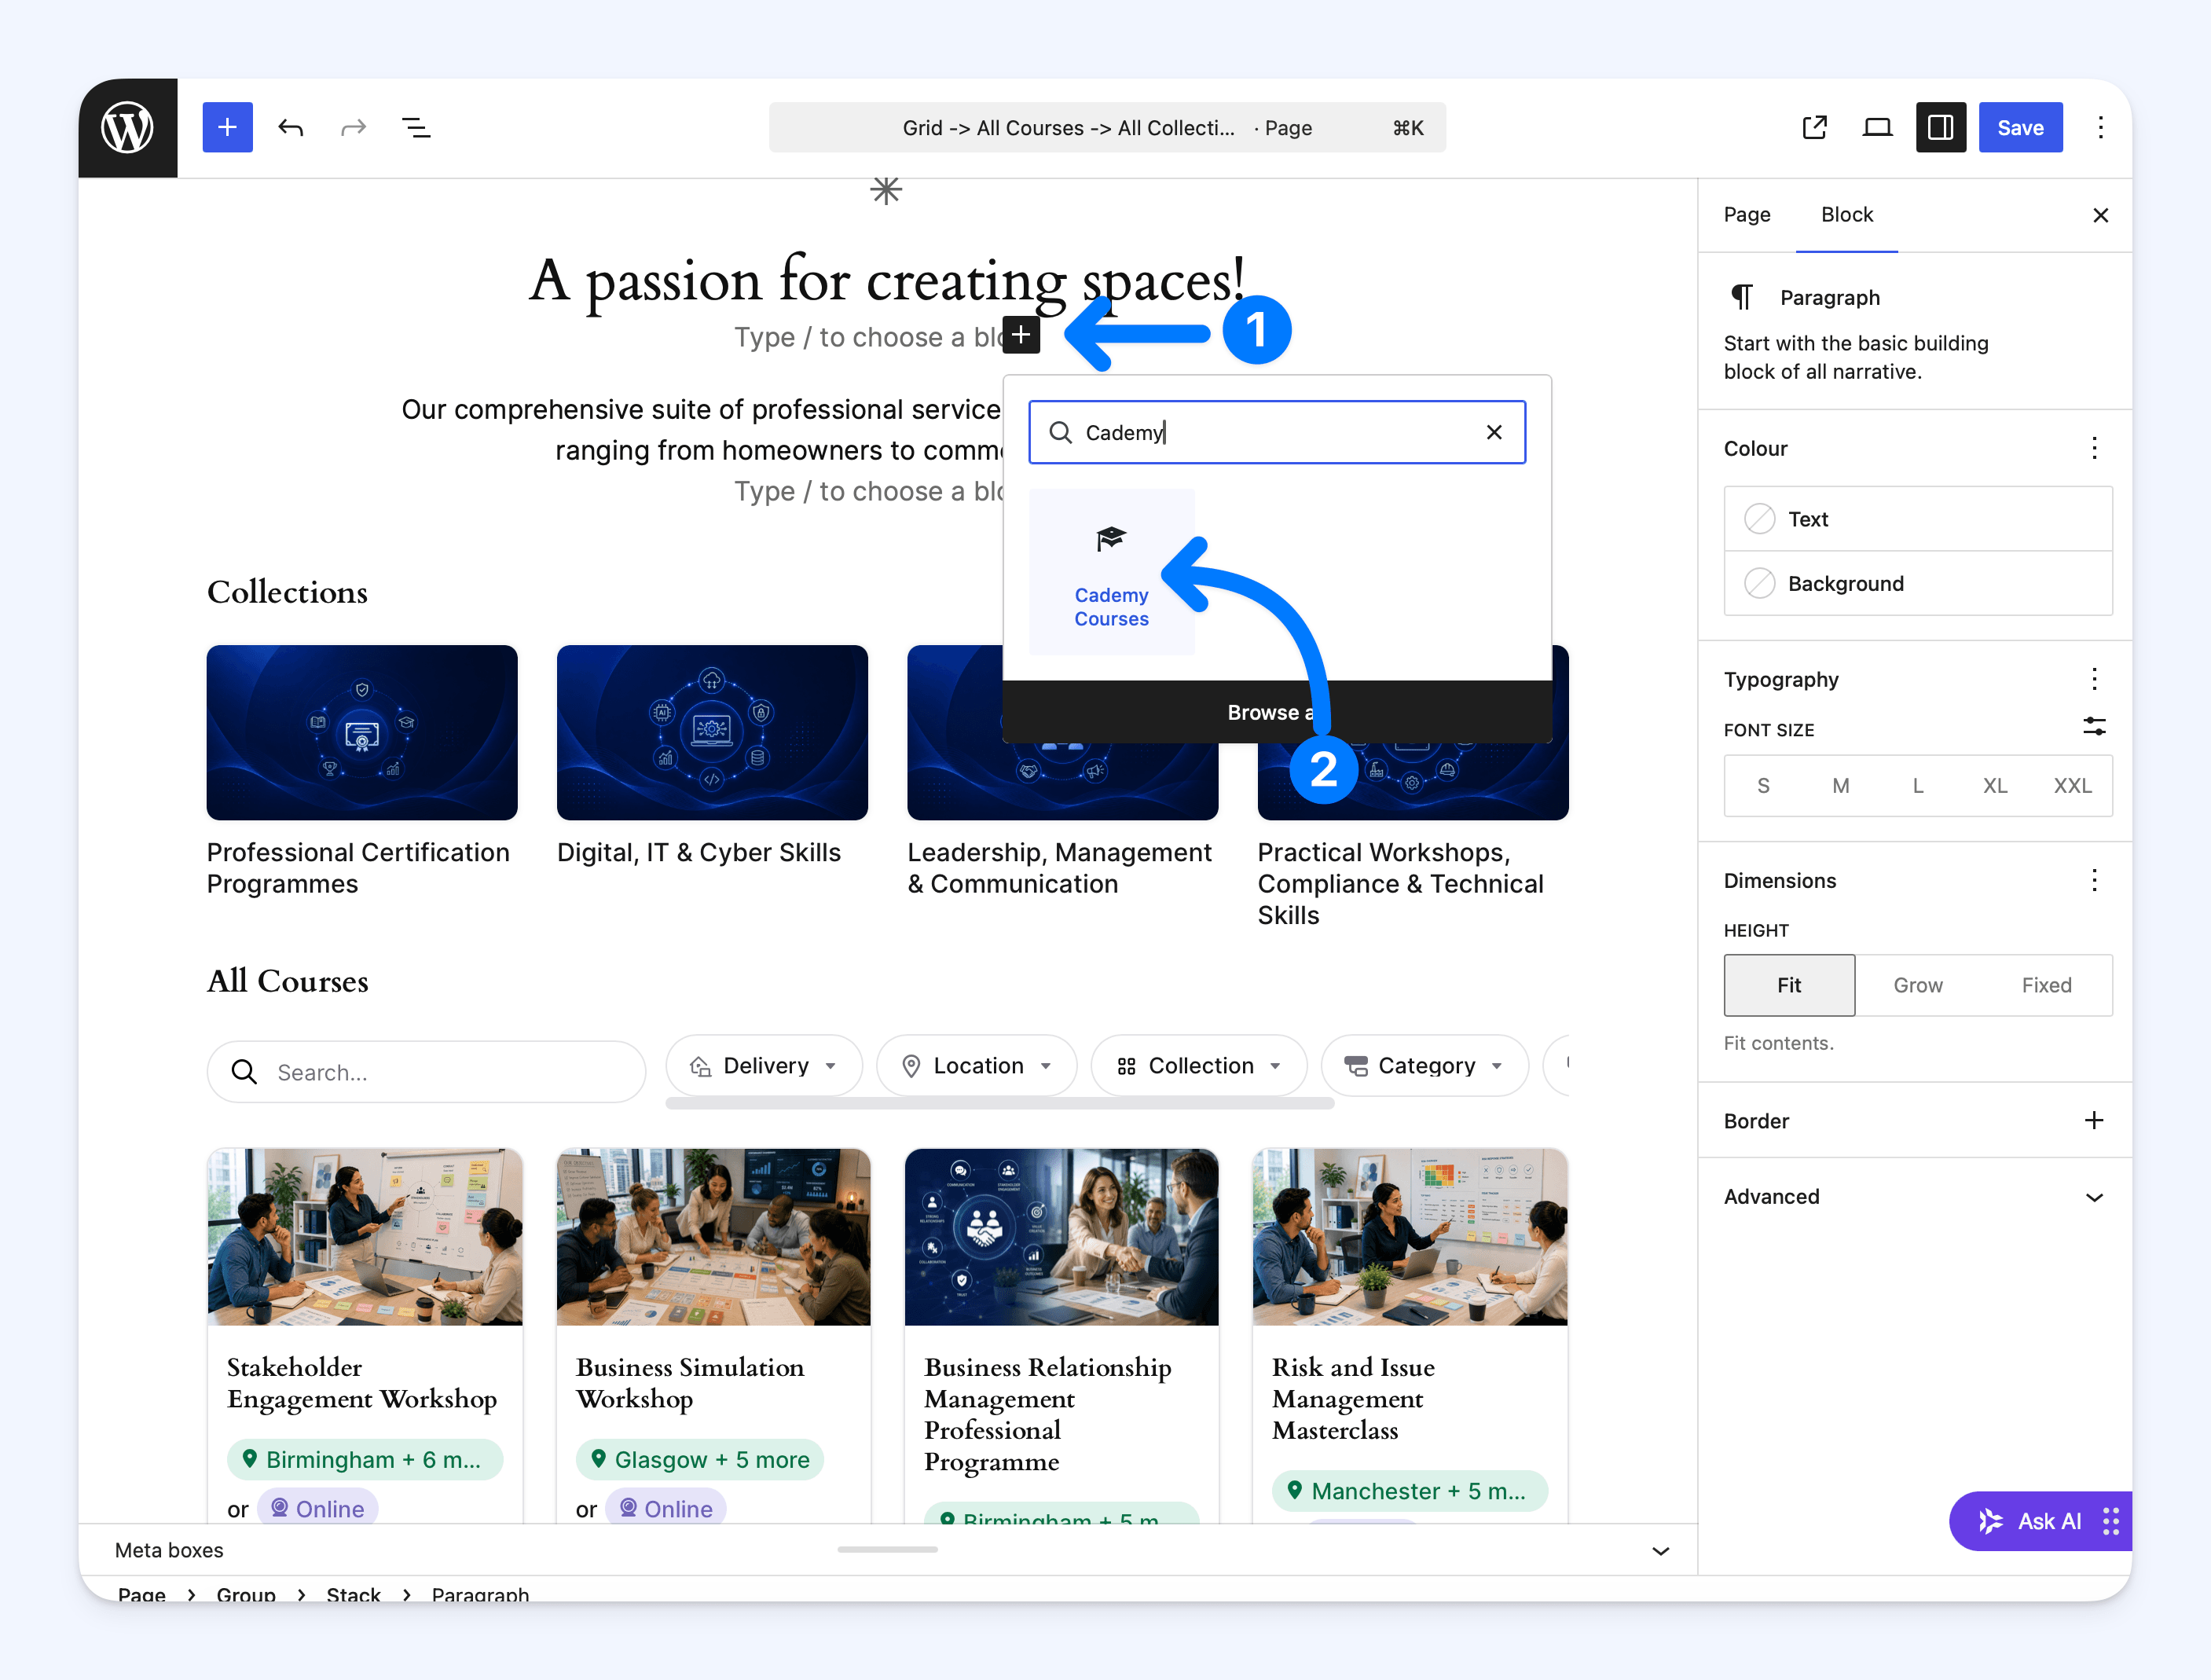The width and height of the screenshot is (2211, 1680).
Task: Open the command palette title bar
Action: (1107, 128)
